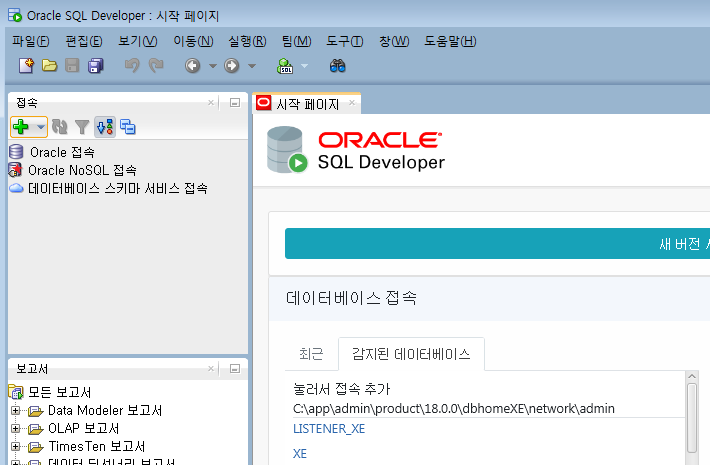The image size is (710, 465).
Task: Click the Schema Browser icon in the connections panel
Action: pyautogui.click(x=105, y=127)
